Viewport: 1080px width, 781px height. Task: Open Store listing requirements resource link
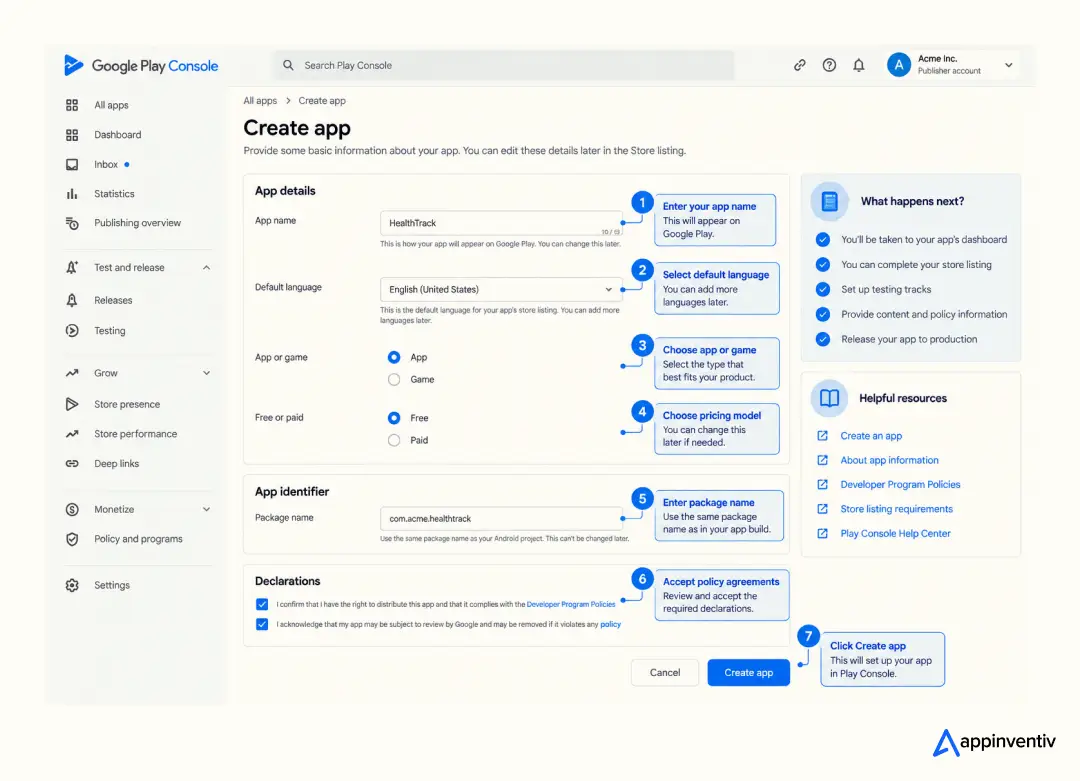pos(897,509)
